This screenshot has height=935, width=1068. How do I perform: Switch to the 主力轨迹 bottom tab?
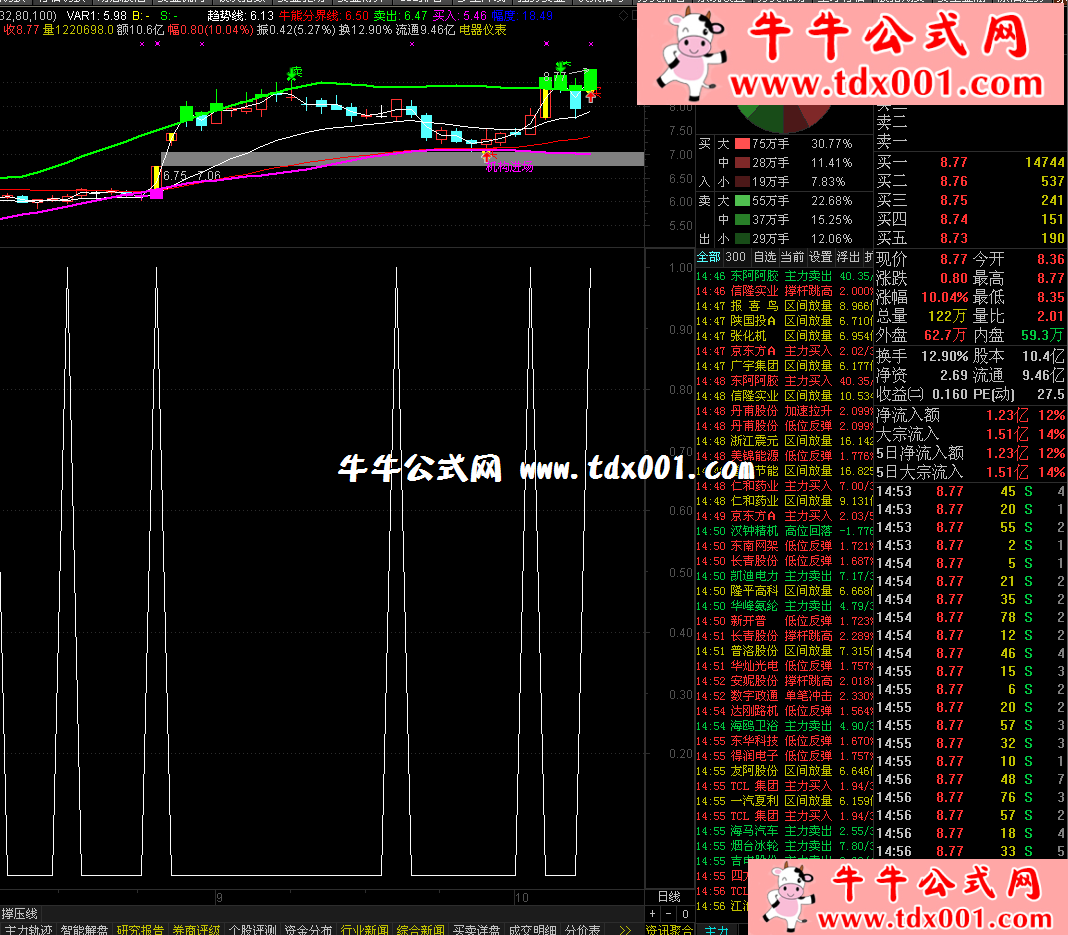point(28,930)
